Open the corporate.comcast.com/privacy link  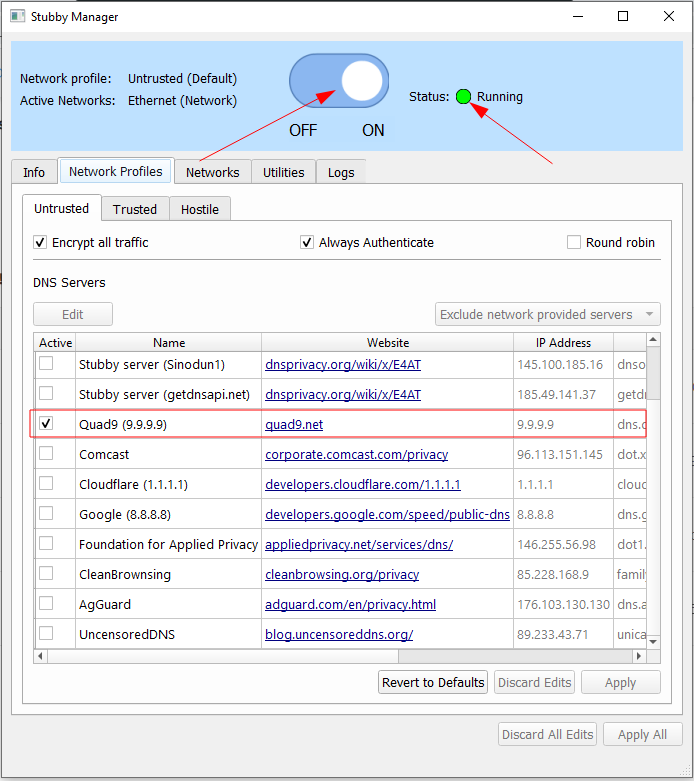coord(357,454)
